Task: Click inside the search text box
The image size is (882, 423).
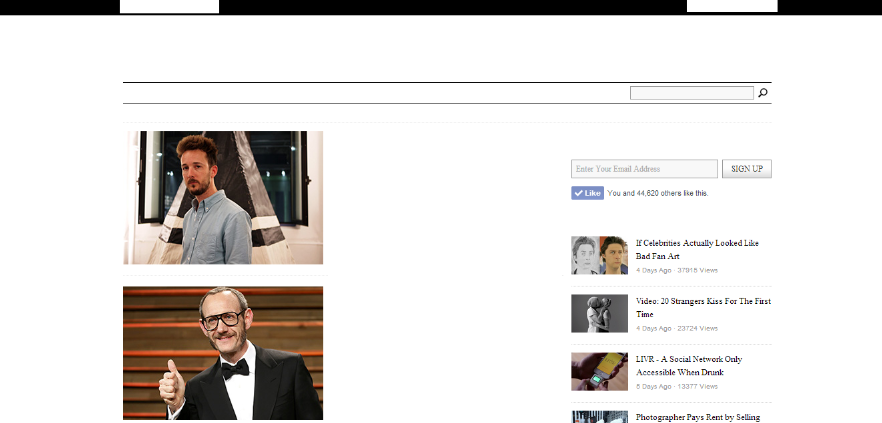Action: (x=691, y=93)
